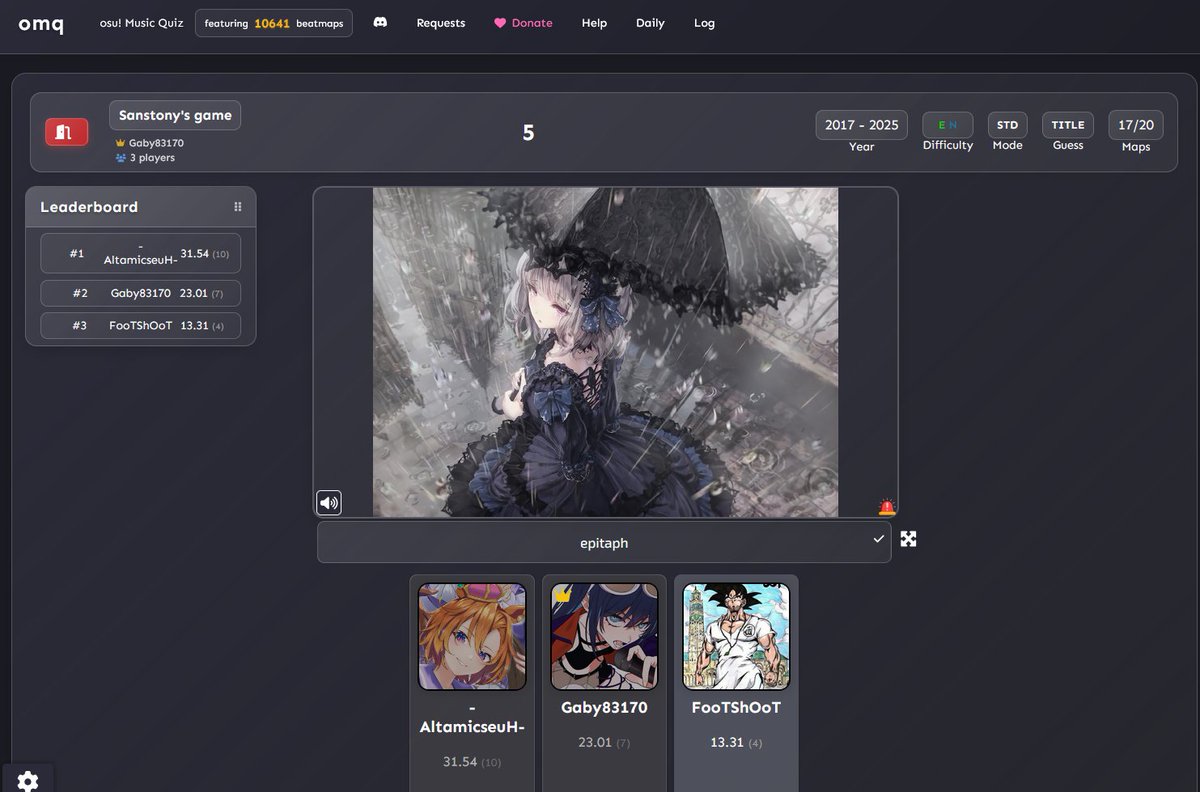The width and height of the screenshot is (1200, 792).
Task: Click the countdown number 5
Action: pyautogui.click(x=528, y=132)
